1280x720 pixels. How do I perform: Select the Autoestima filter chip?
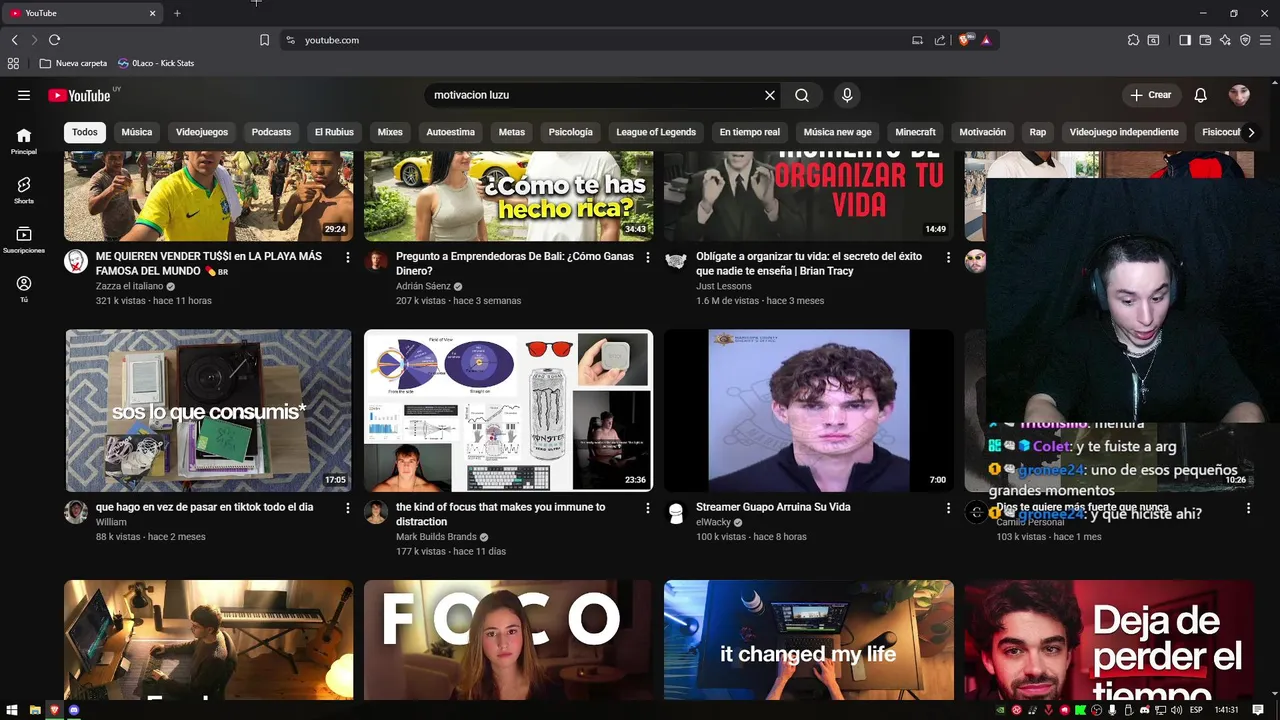pos(451,132)
